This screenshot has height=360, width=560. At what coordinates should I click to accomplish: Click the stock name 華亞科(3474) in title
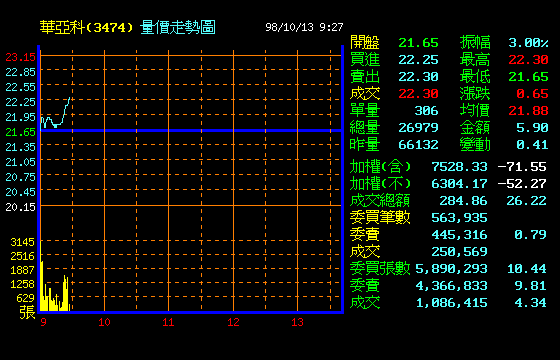click(86, 27)
